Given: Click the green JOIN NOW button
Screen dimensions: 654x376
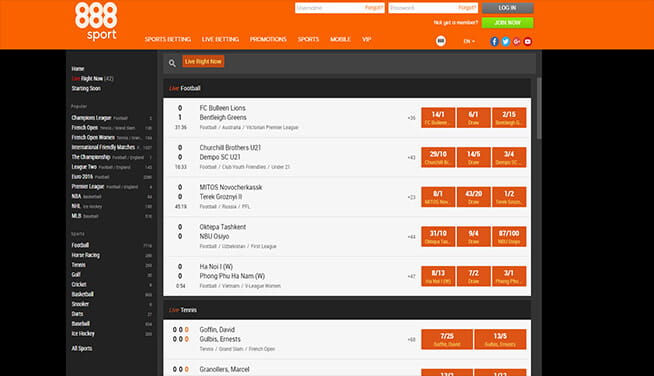Looking at the screenshot, I should click(x=508, y=23).
